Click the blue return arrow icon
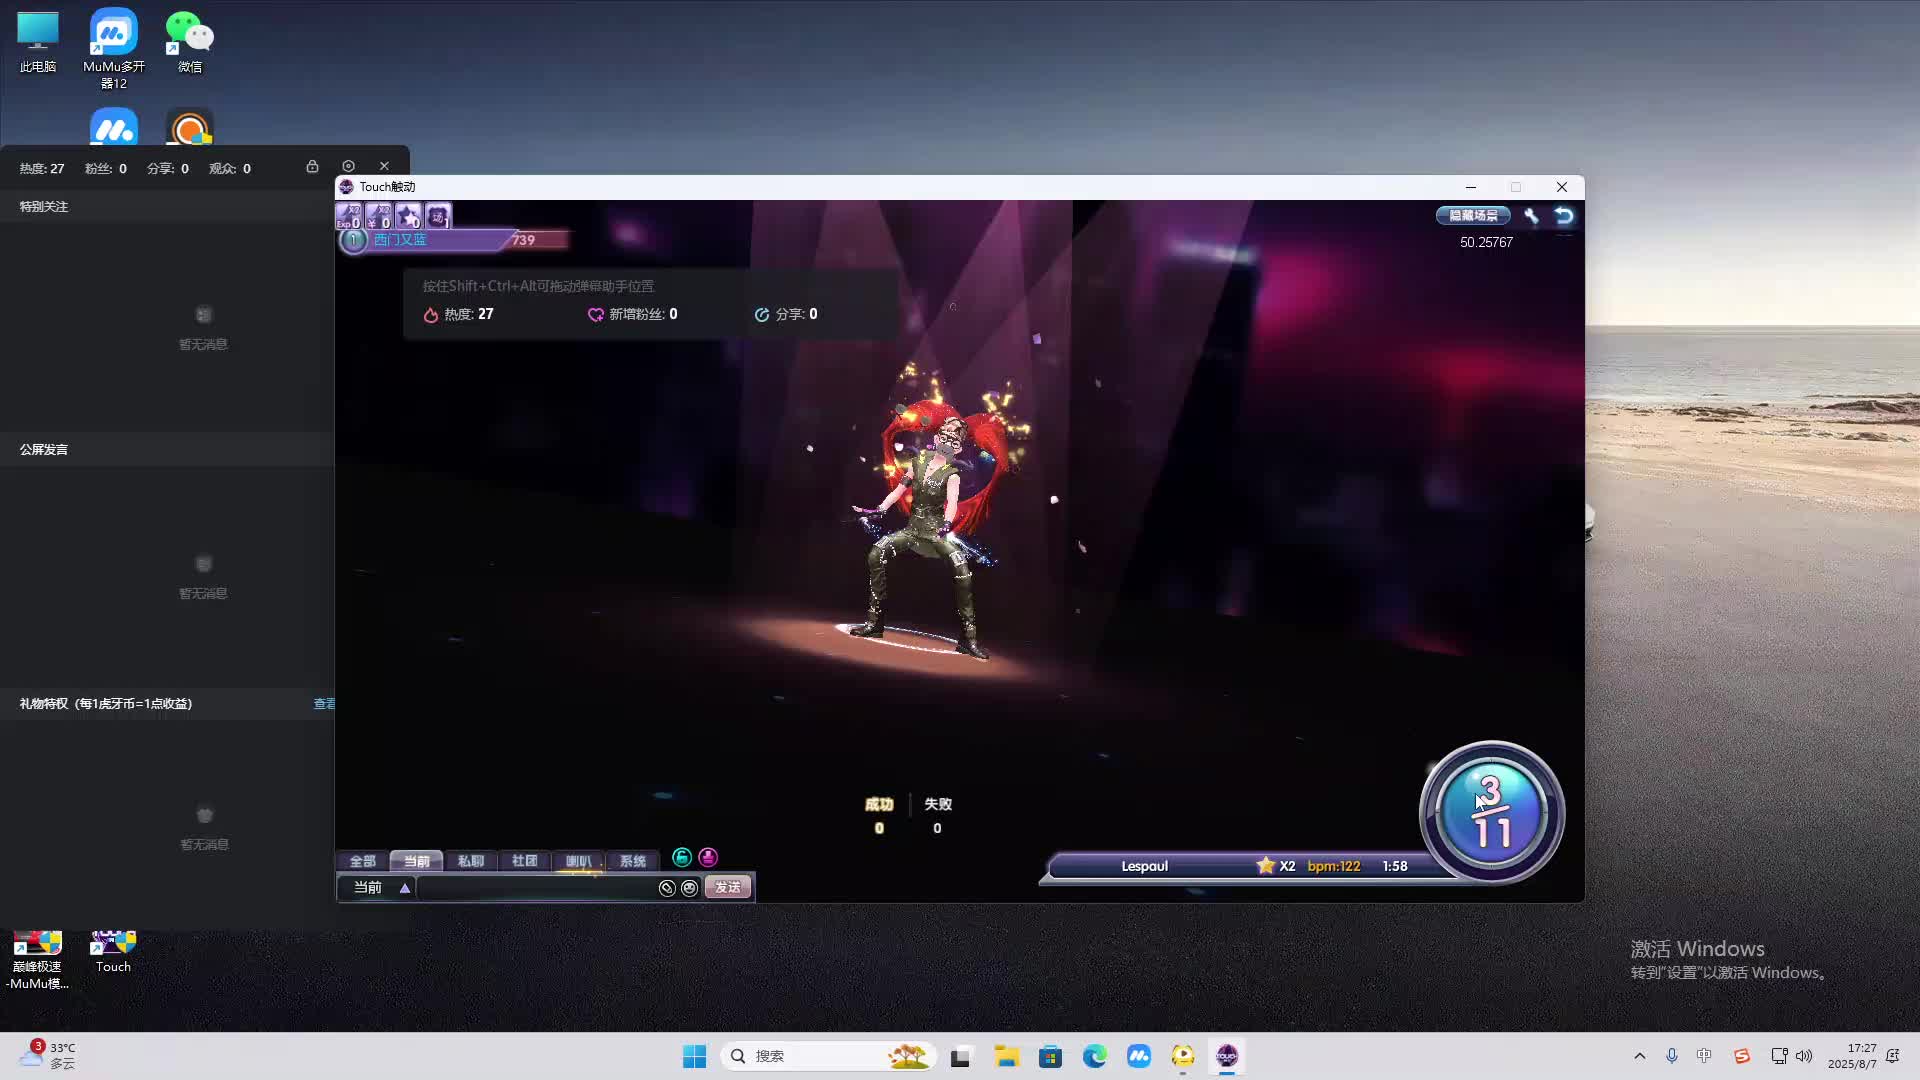The image size is (1920, 1080). (1564, 216)
